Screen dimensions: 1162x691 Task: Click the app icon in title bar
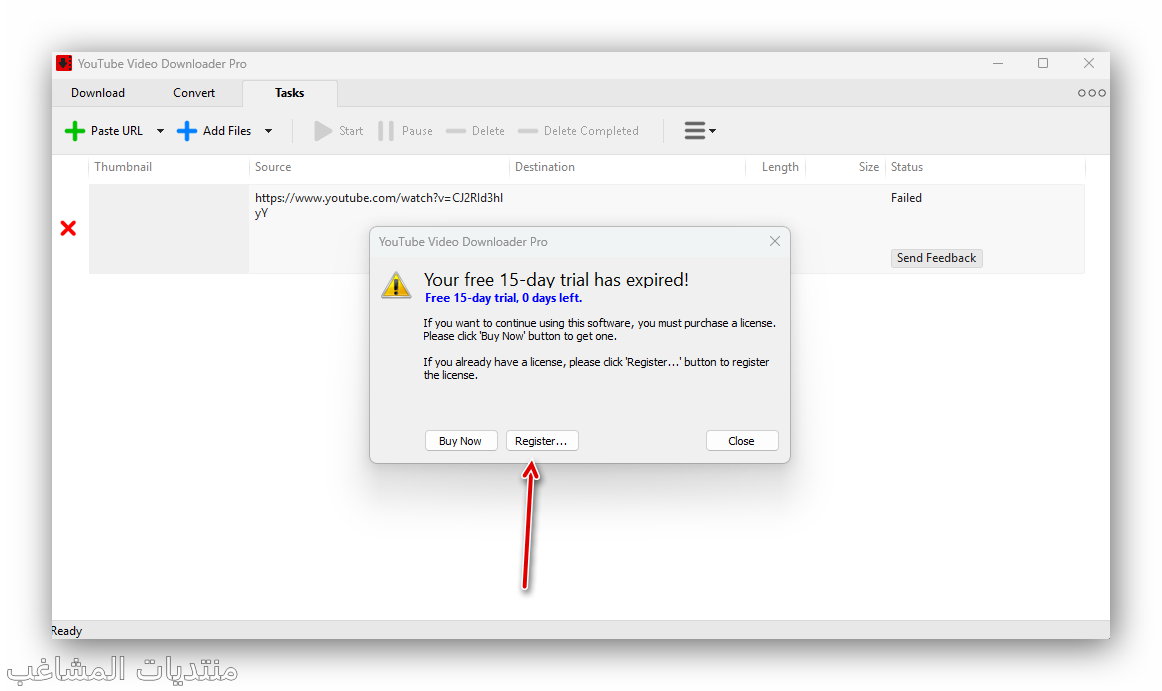(64, 64)
